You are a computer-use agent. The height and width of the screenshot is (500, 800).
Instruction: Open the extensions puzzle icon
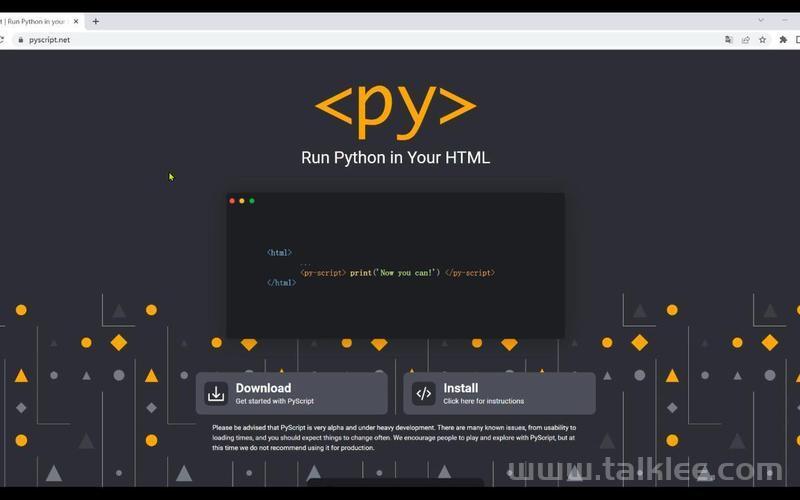pyautogui.click(x=783, y=40)
